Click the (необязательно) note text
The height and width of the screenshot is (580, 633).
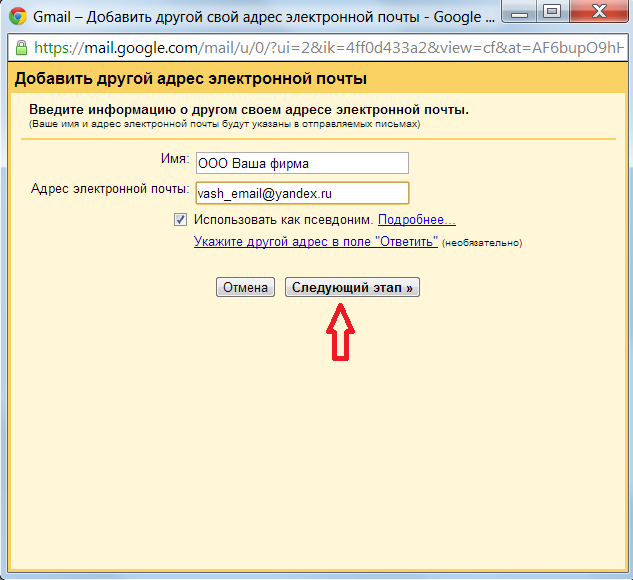[x=483, y=243]
